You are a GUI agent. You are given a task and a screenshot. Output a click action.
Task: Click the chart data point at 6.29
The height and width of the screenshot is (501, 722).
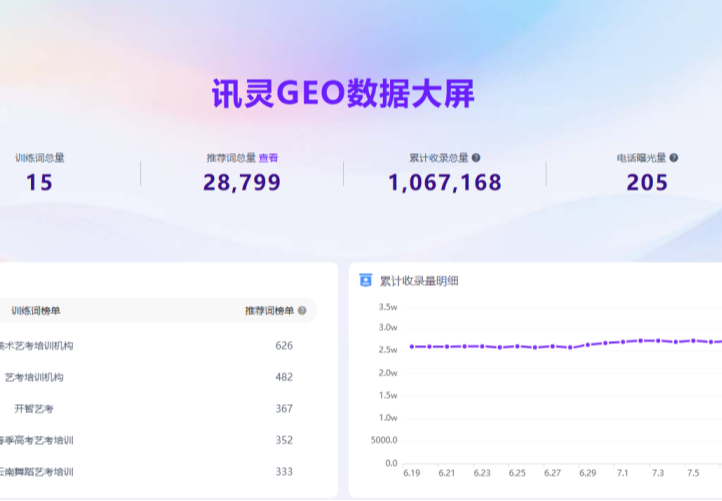point(588,344)
